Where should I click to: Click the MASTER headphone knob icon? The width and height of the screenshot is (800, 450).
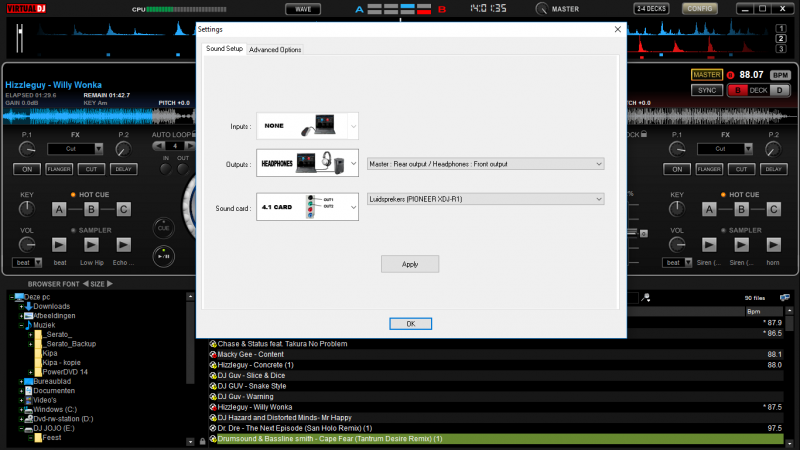(541, 9)
